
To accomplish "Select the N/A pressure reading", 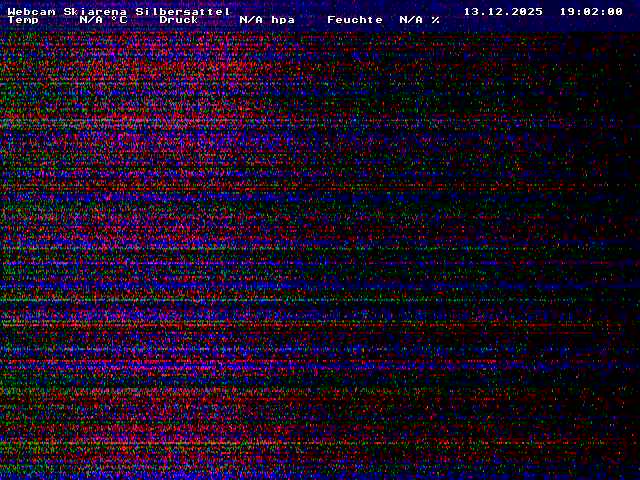I will 251,20.
